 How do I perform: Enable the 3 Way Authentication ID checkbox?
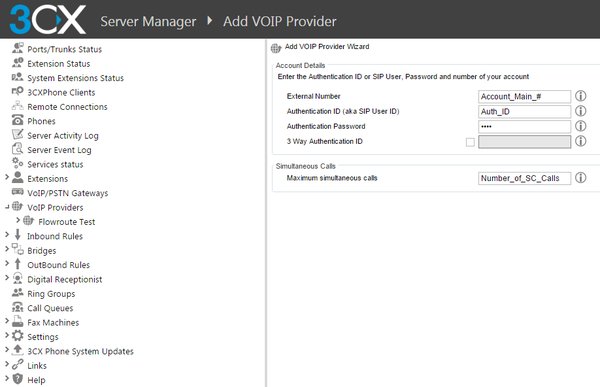pyautogui.click(x=470, y=142)
